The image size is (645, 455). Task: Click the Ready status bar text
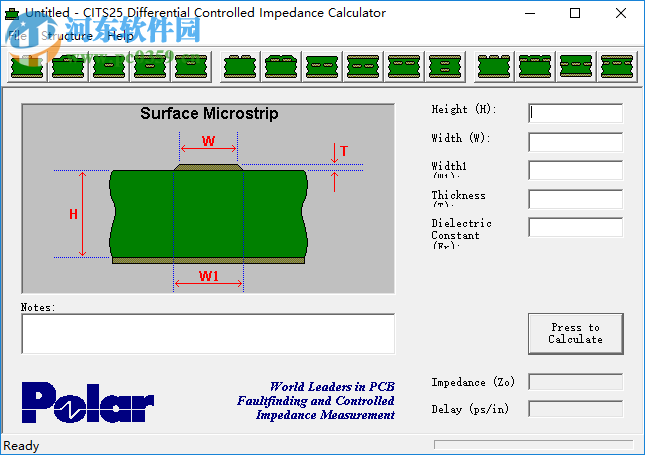click(21, 446)
